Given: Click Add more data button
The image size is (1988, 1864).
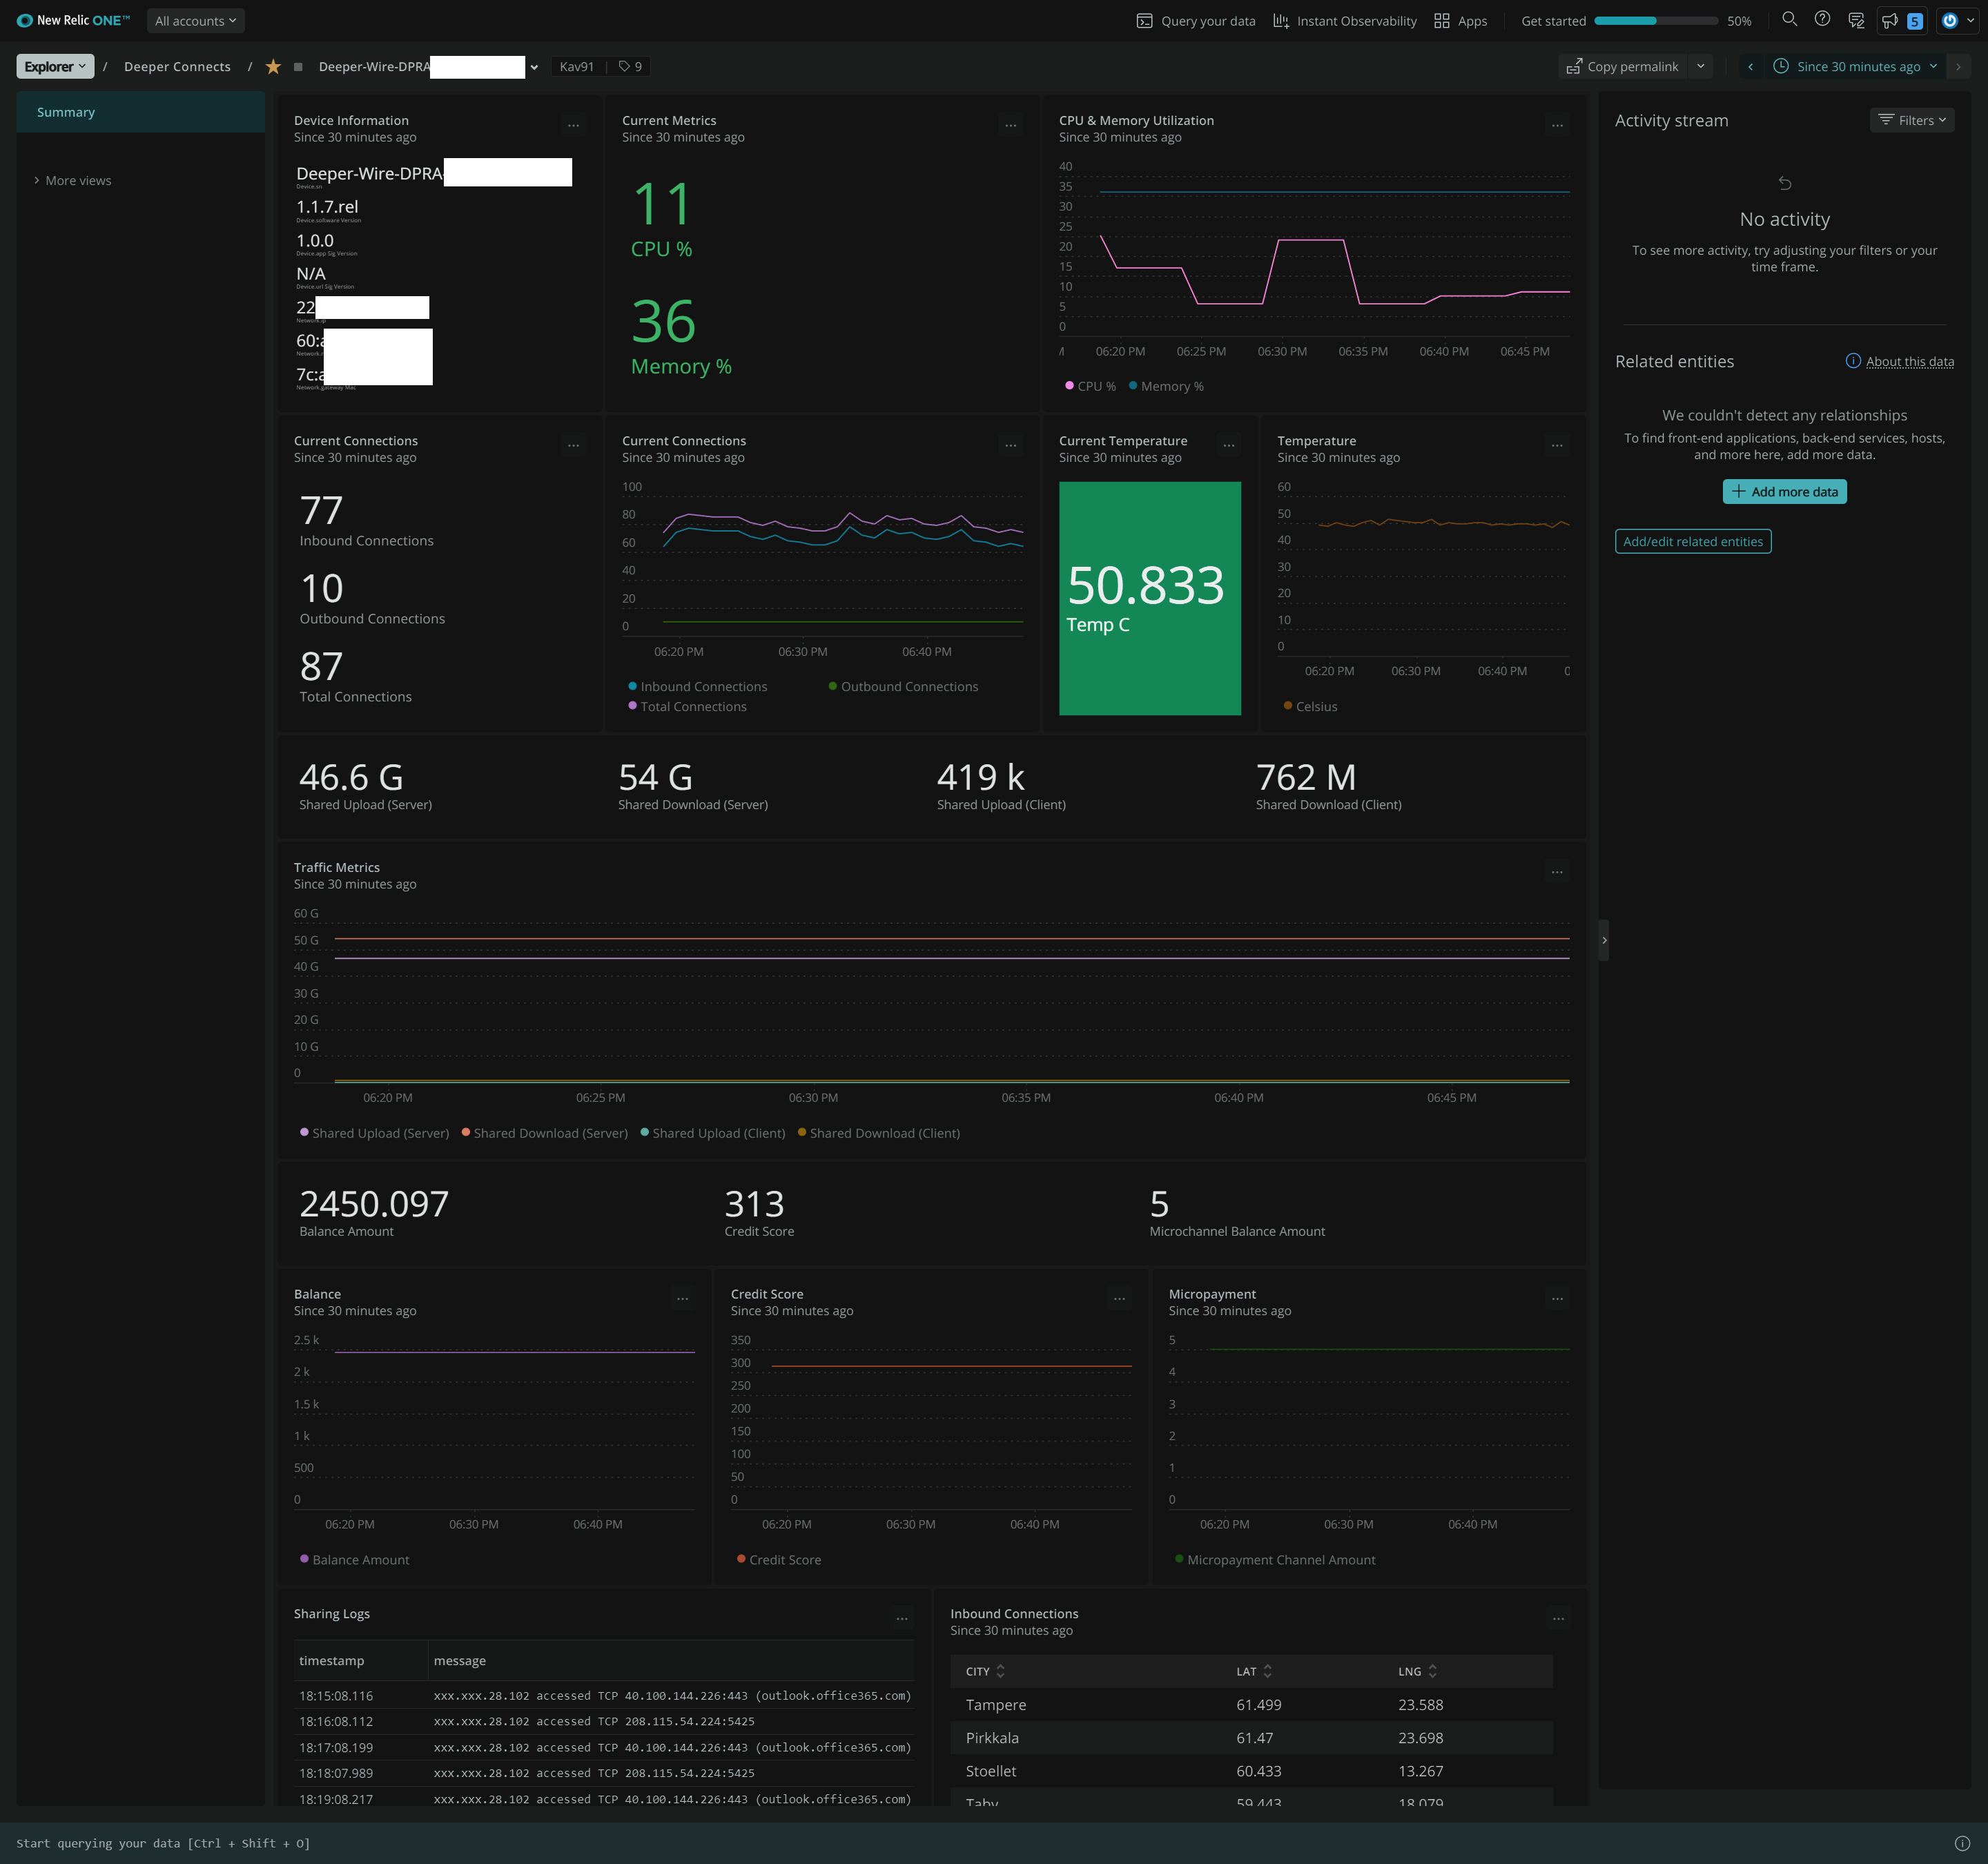Looking at the screenshot, I should [x=1784, y=491].
